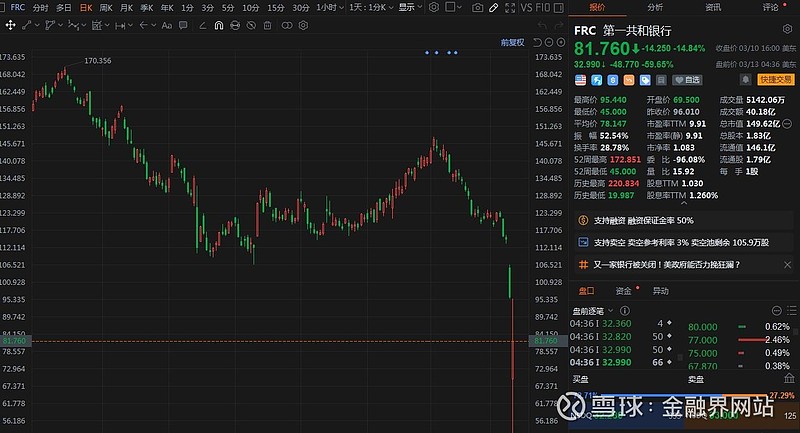Screen dimensions: 800x433
Task: Toggle the right sidebar panel icon
Action: pyautogui.click(x=559, y=8)
